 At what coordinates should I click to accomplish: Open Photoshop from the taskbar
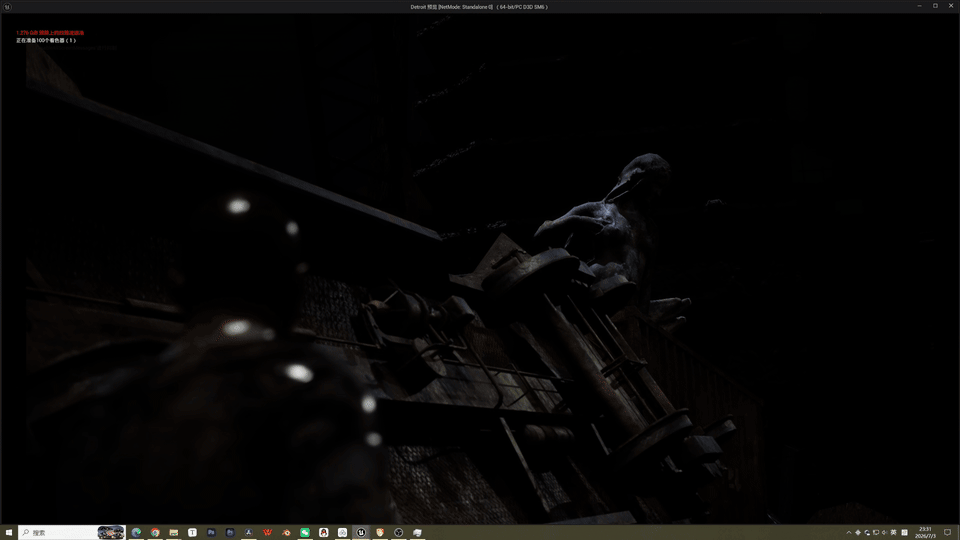point(211,533)
